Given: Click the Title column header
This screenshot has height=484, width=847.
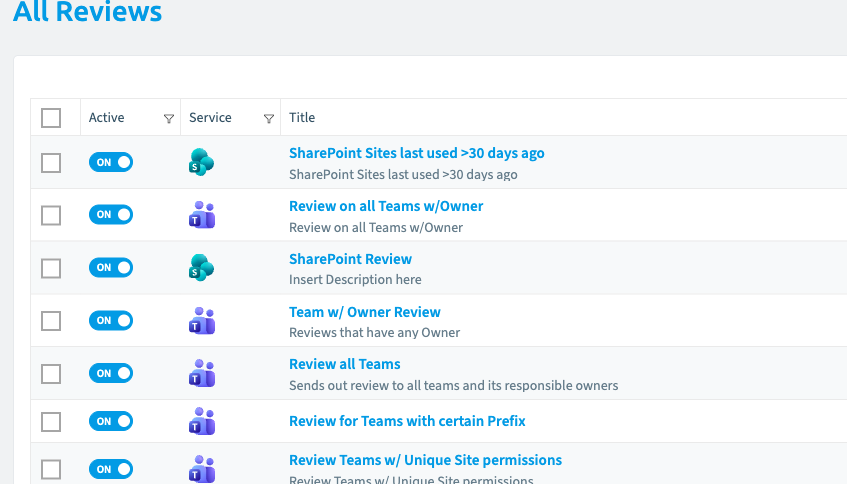Looking at the screenshot, I should click(x=302, y=117).
